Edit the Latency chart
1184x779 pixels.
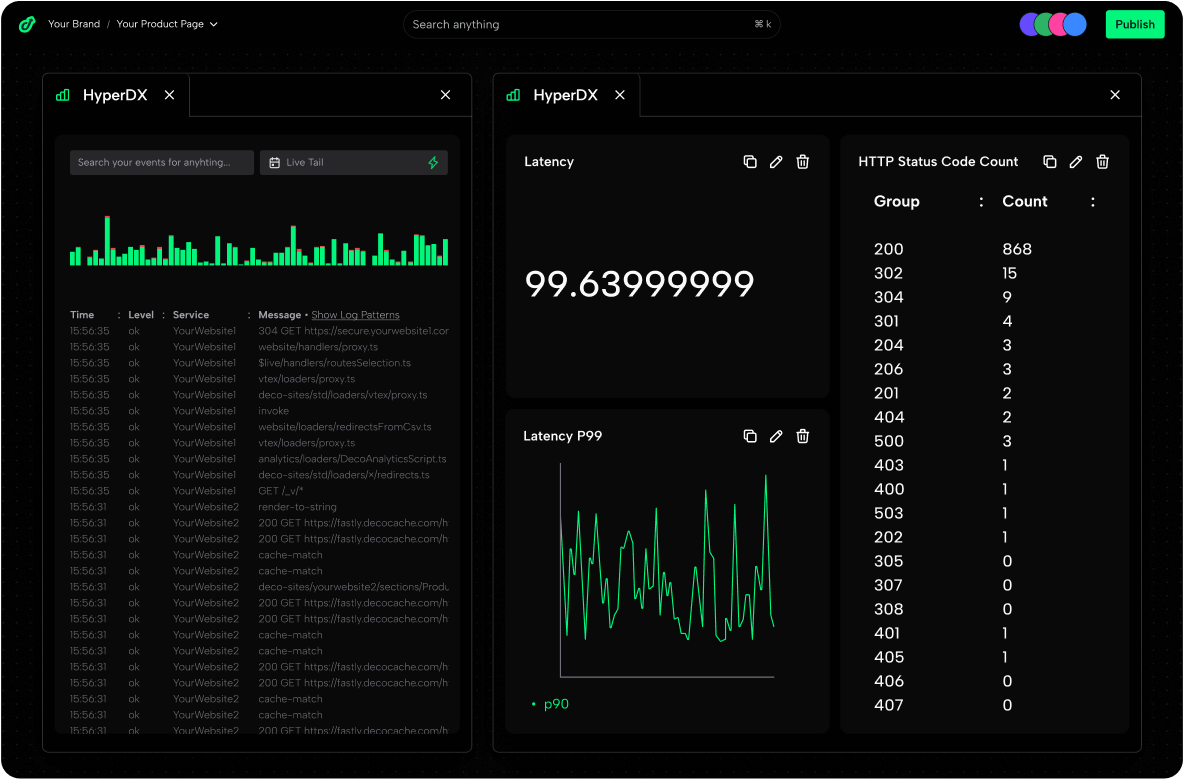(776, 162)
